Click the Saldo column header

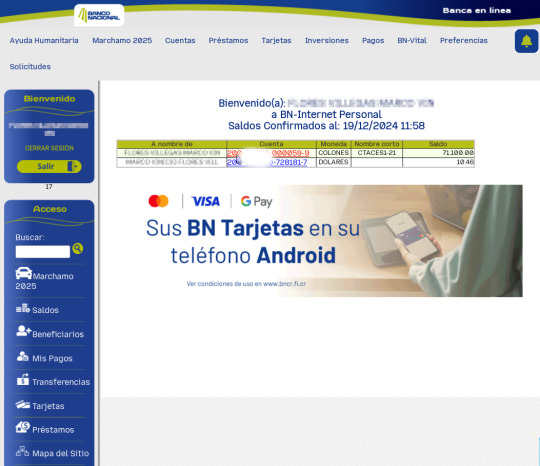click(438, 144)
